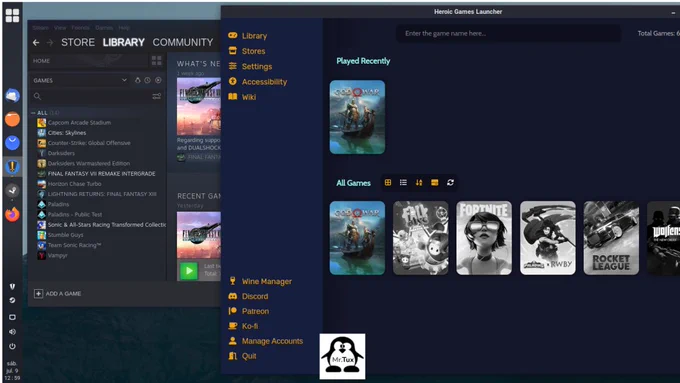Open the Help menu in Steam

124,28
